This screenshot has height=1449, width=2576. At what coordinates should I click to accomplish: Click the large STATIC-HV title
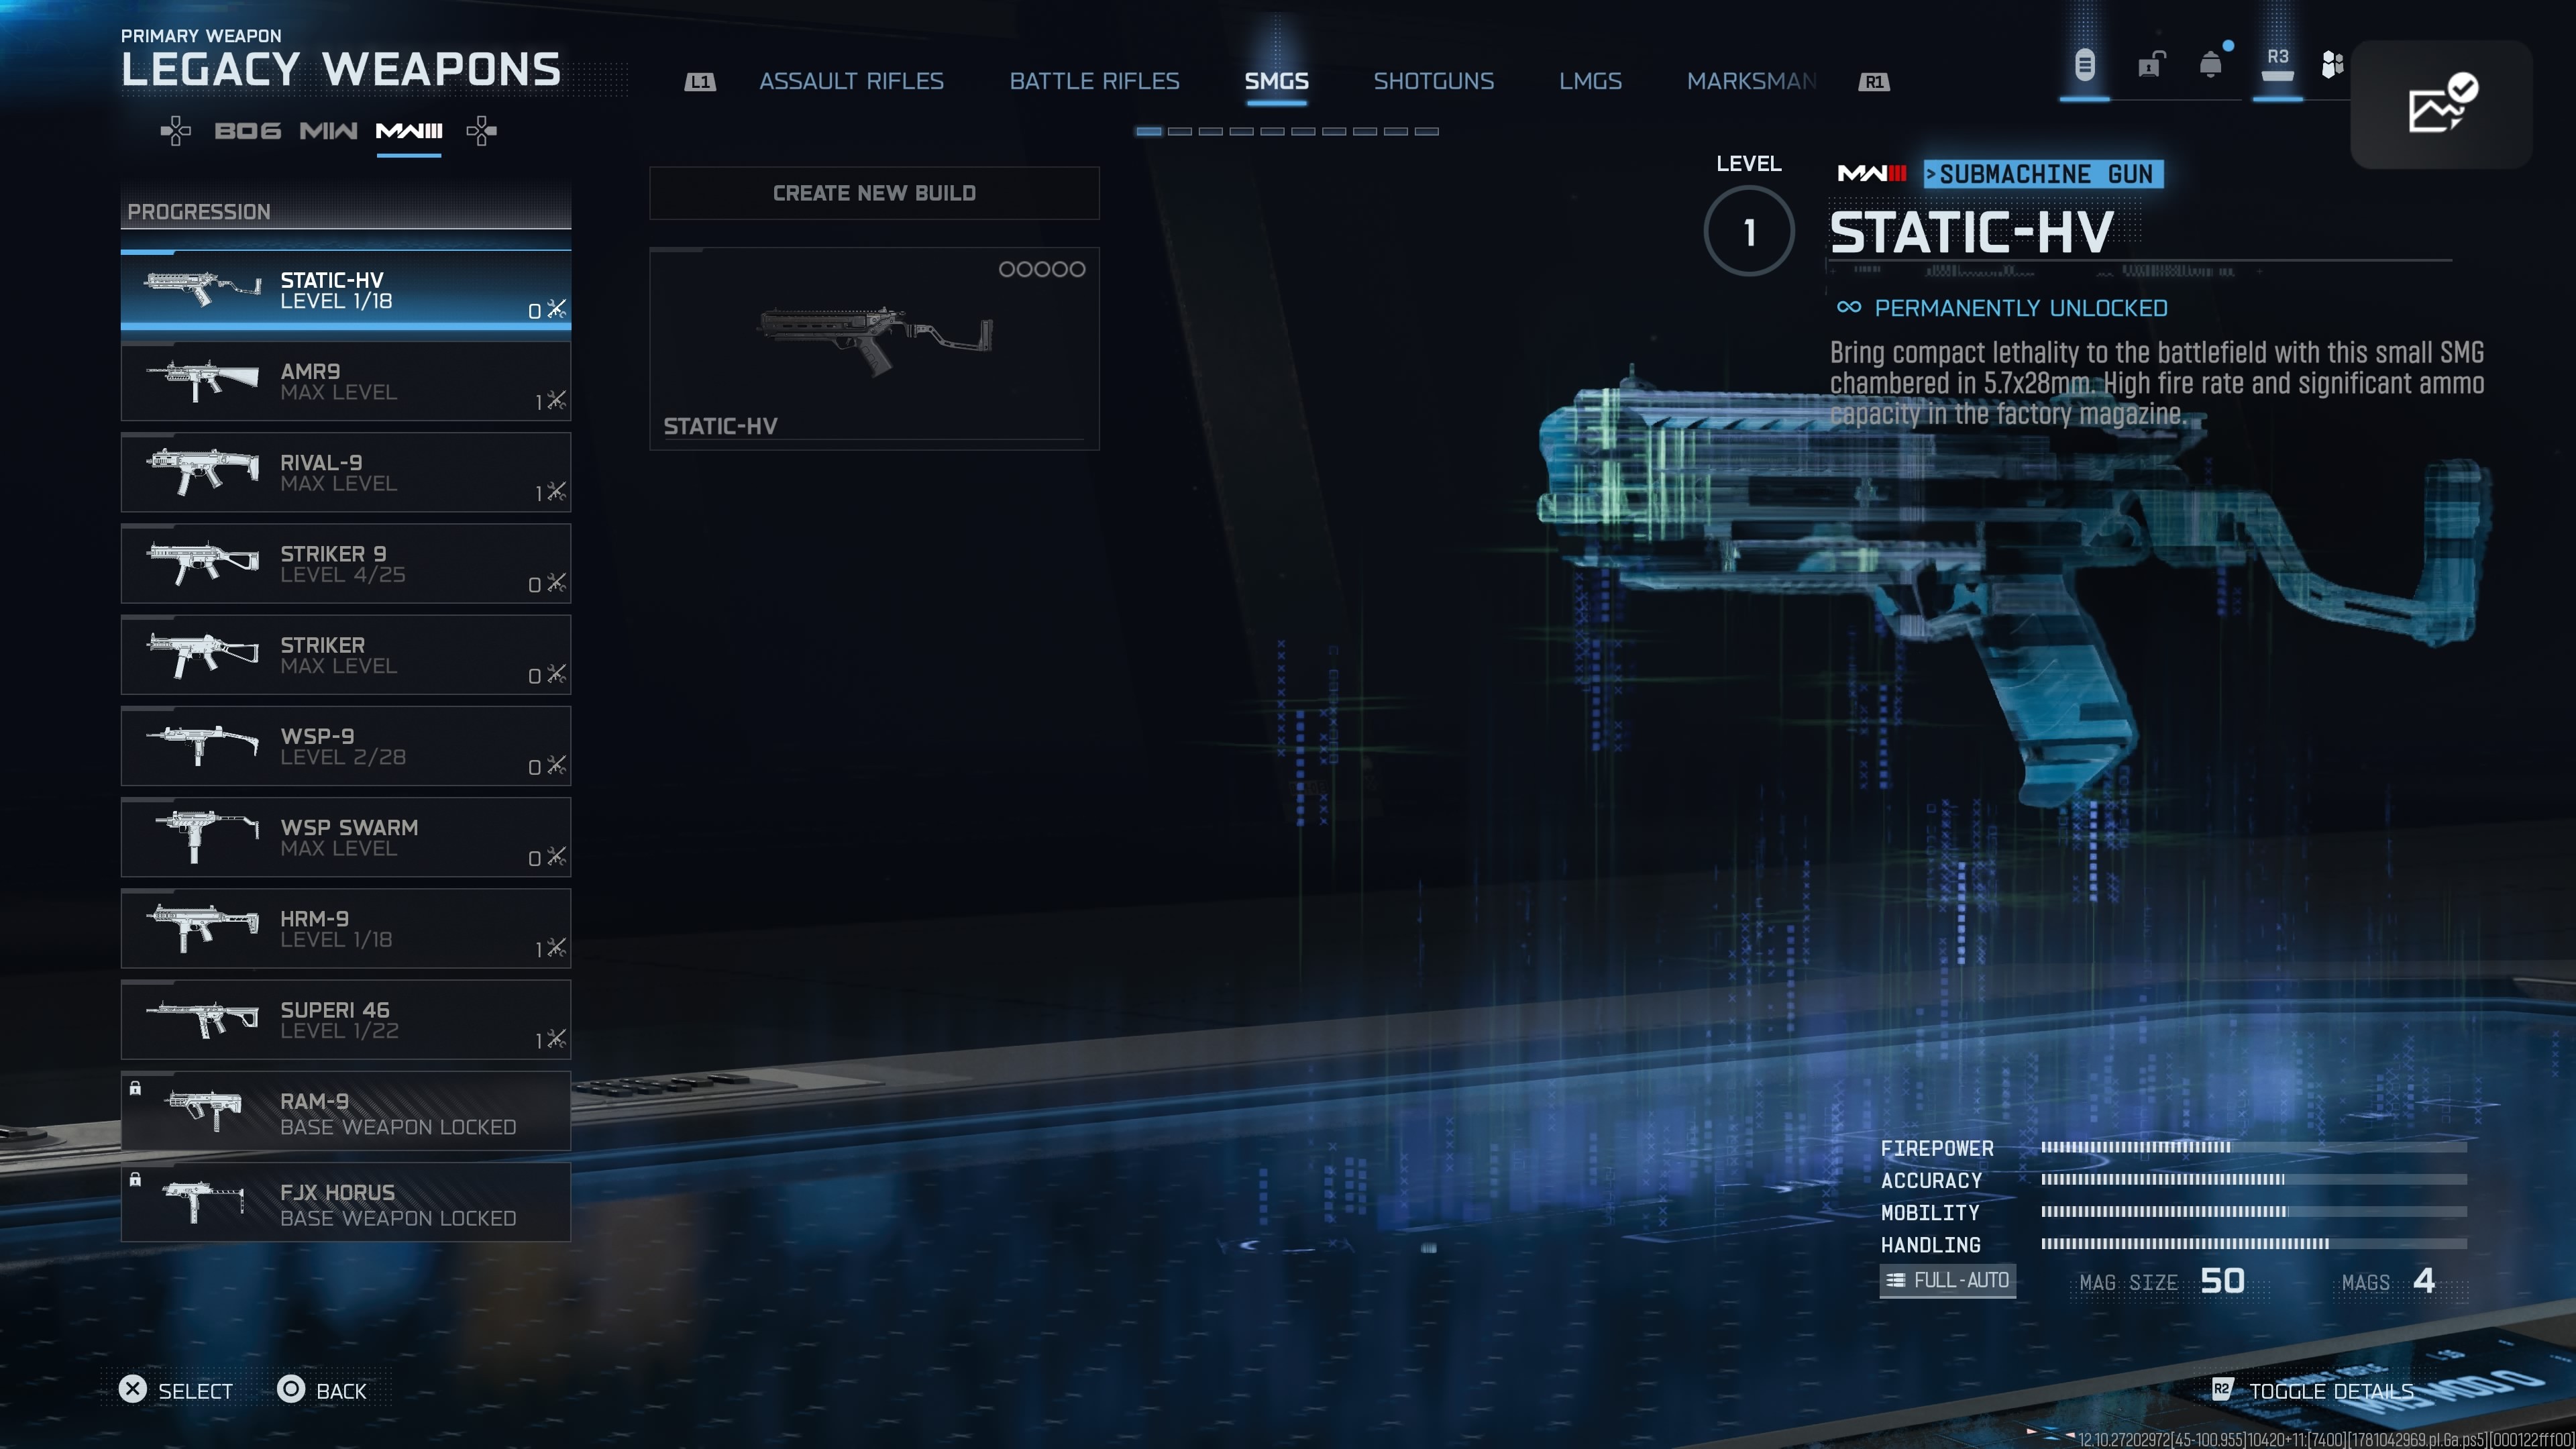(1971, 232)
